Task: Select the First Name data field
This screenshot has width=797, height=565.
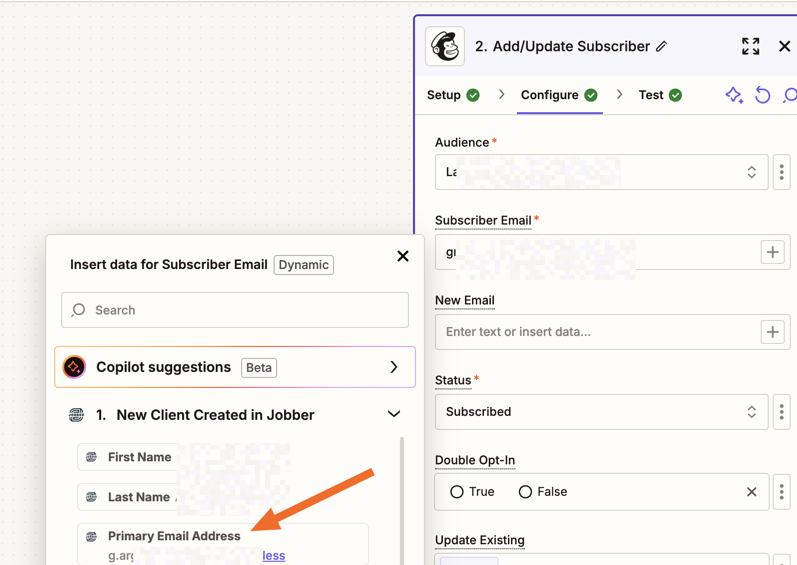Action: point(183,457)
